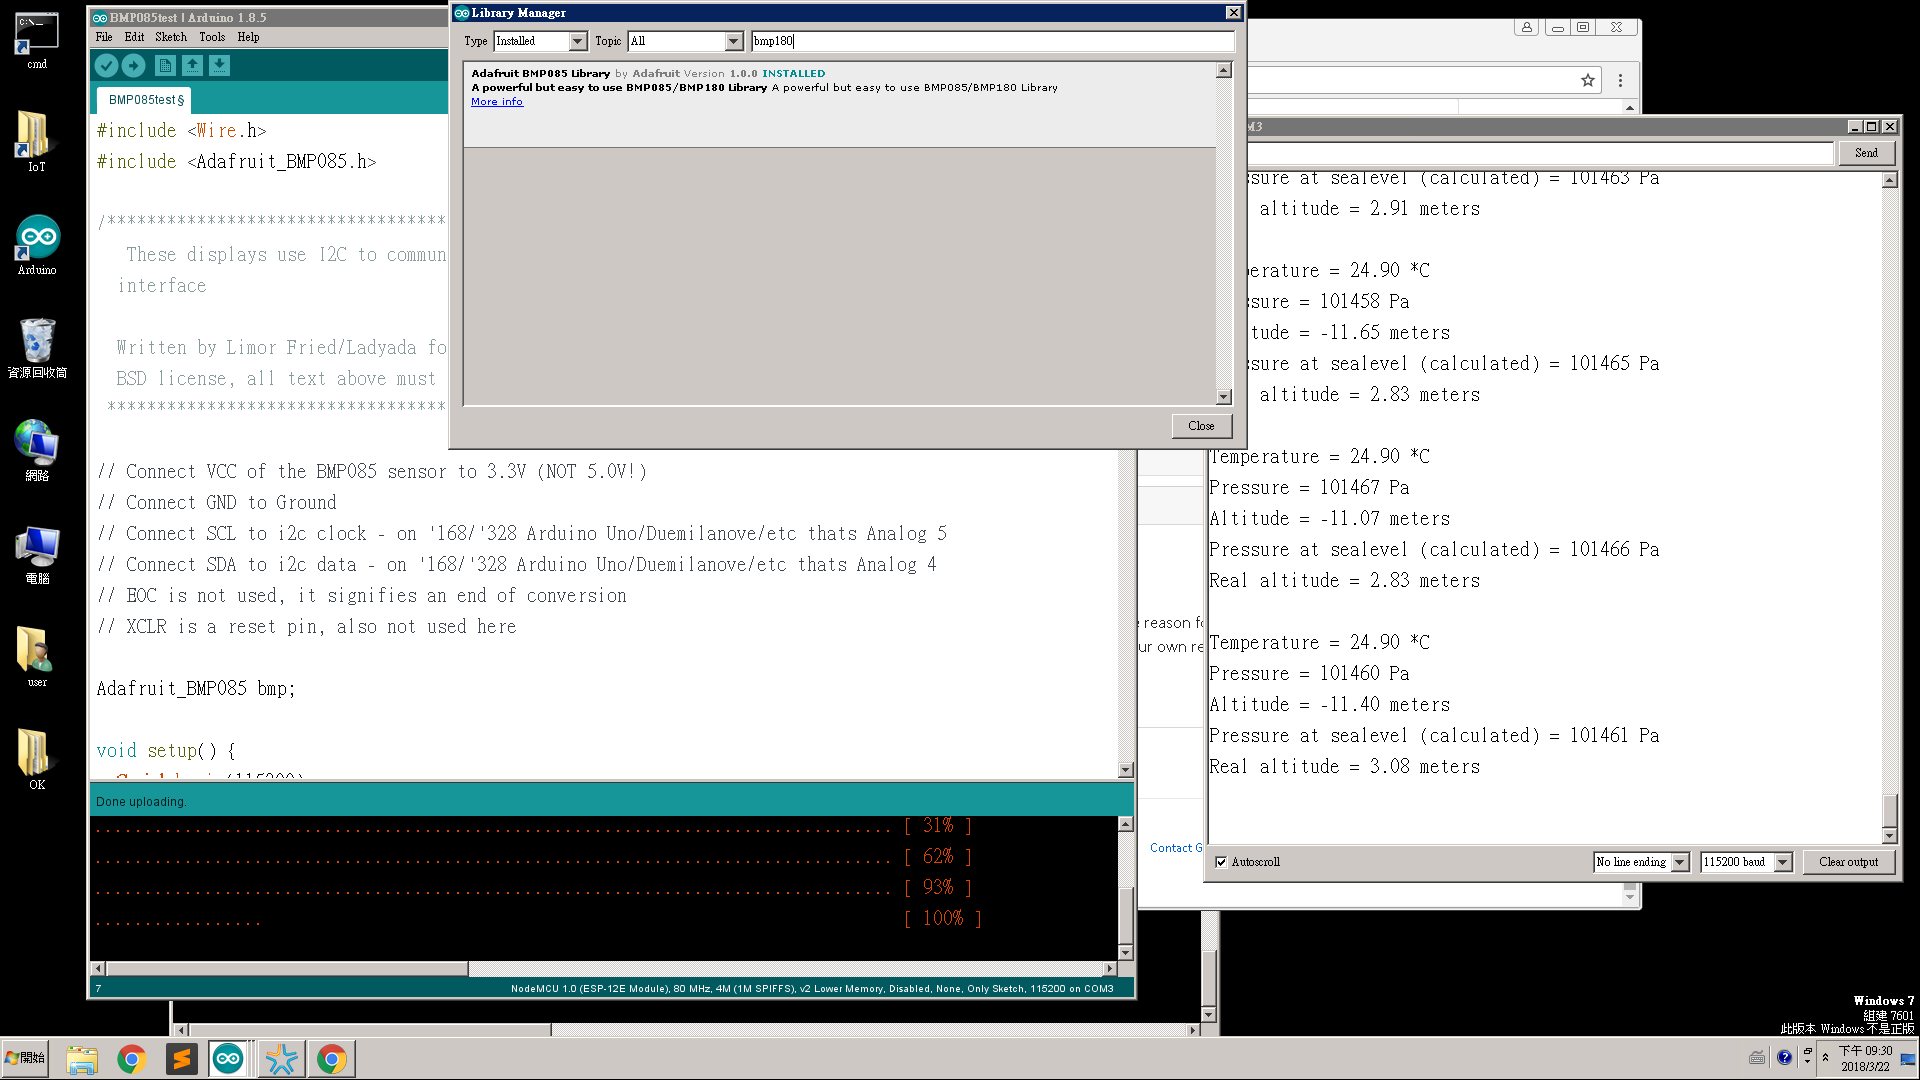The image size is (1920, 1080).
Task: Click the Adafruit BMP085 Library entry title
Action: 540,73
